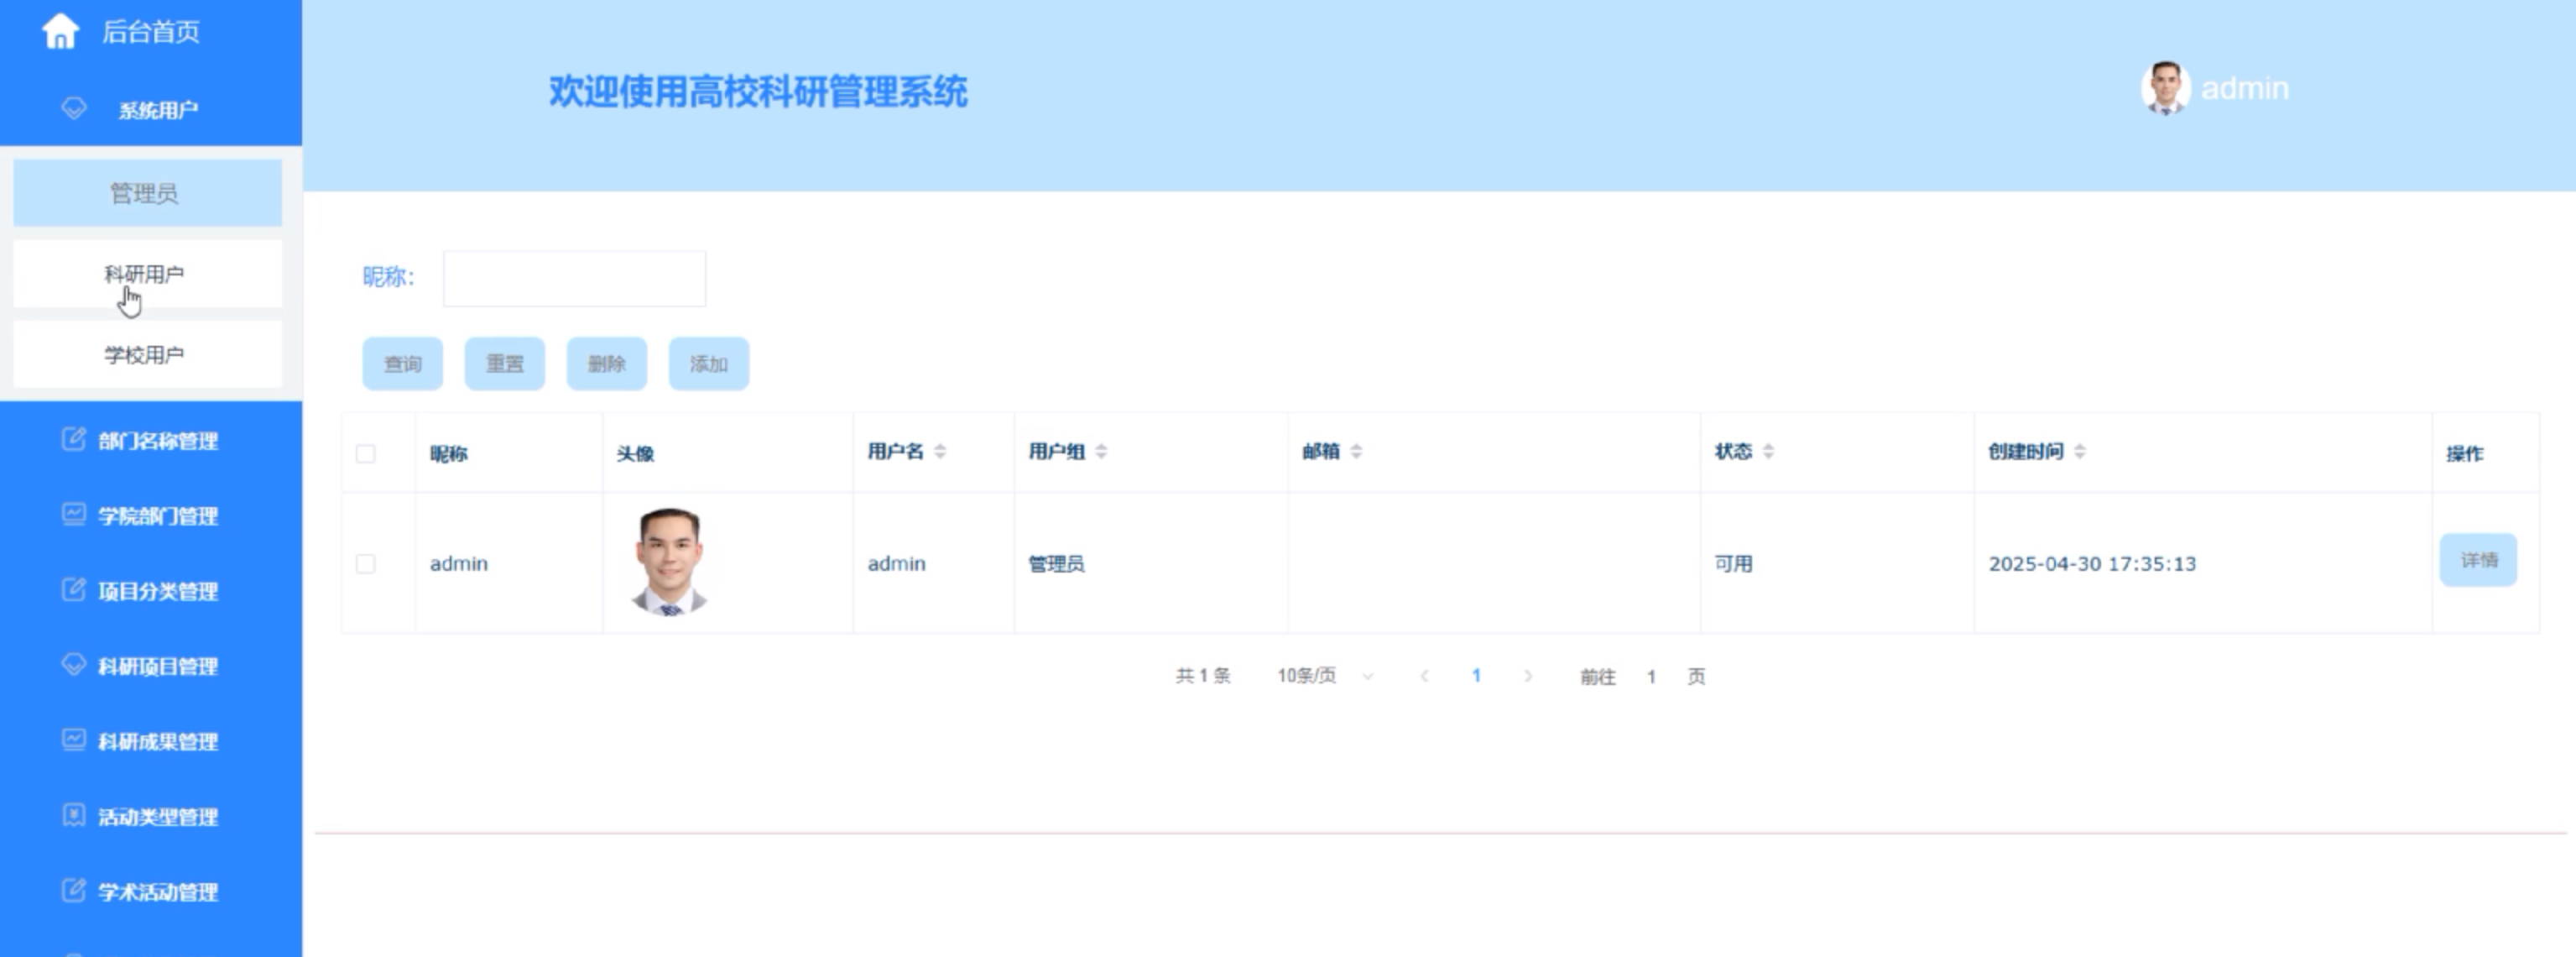This screenshot has height=957, width=2576.
Task: Click the admin avatar thumbnail in table
Action: [x=670, y=562]
